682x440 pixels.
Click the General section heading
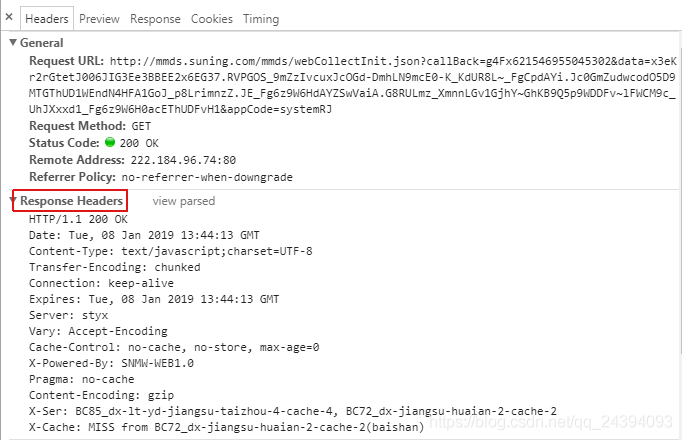coord(41,43)
